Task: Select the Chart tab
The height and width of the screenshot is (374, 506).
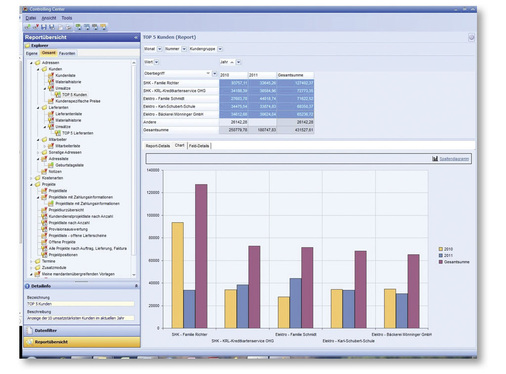Action: click(x=179, y=145)
